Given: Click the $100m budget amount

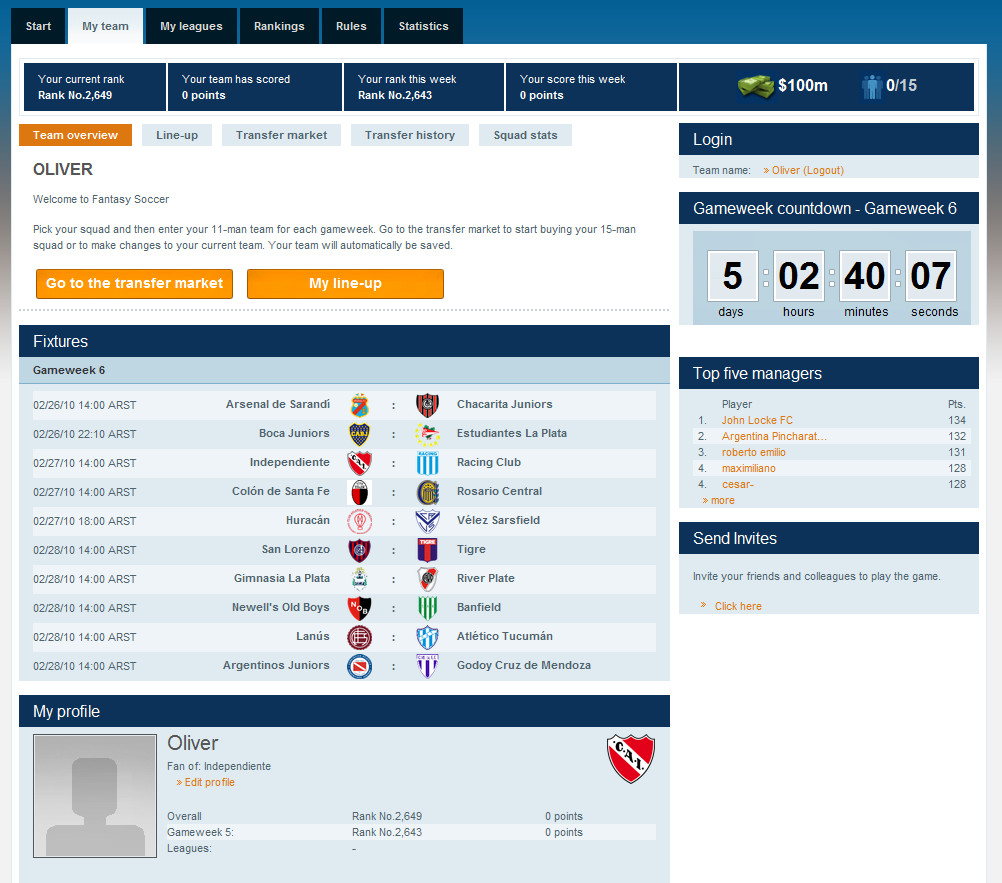Looking at the screenshot, I should coord(803,86).
